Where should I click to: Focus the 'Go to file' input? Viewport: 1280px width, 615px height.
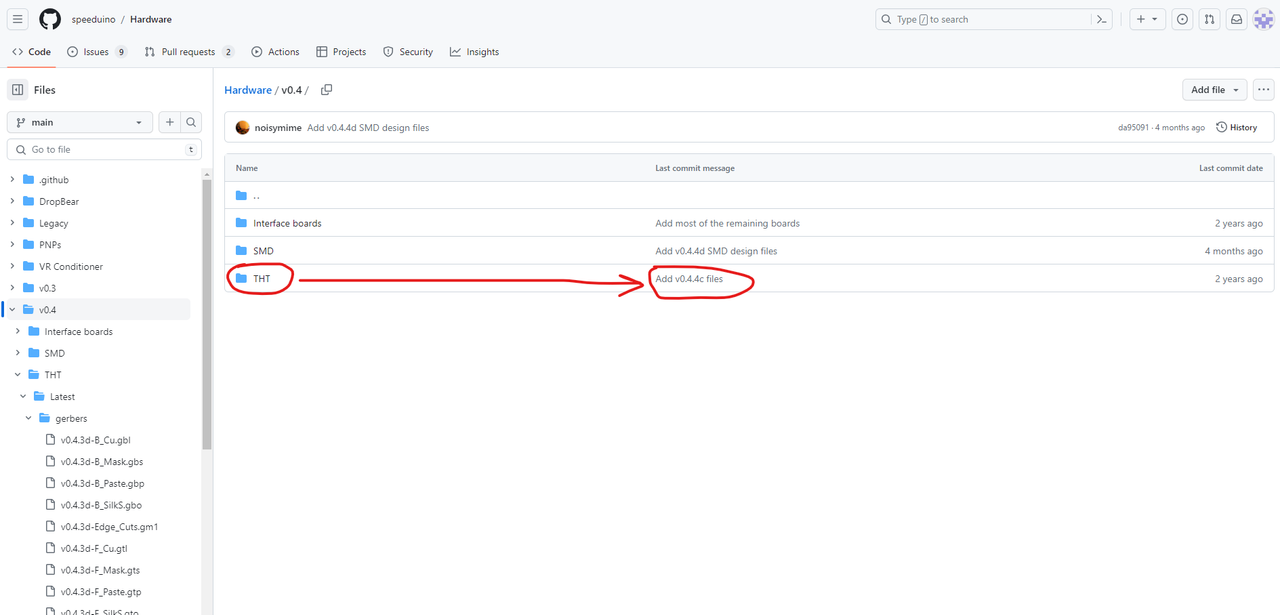coord(104,149)
